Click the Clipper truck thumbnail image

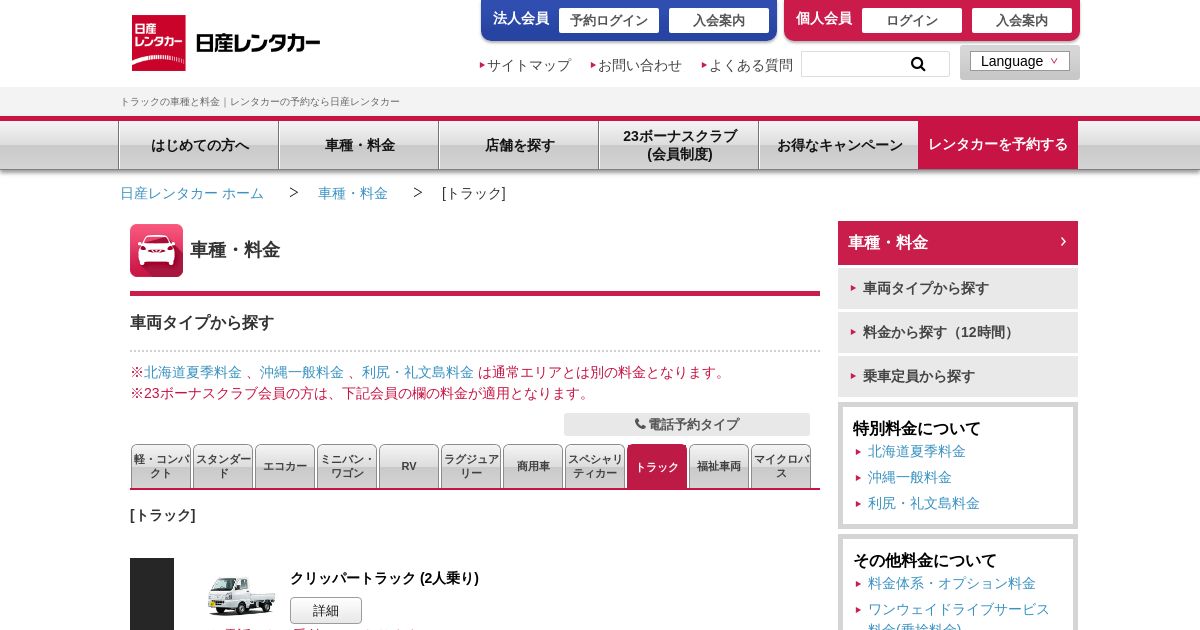point(241,595)
